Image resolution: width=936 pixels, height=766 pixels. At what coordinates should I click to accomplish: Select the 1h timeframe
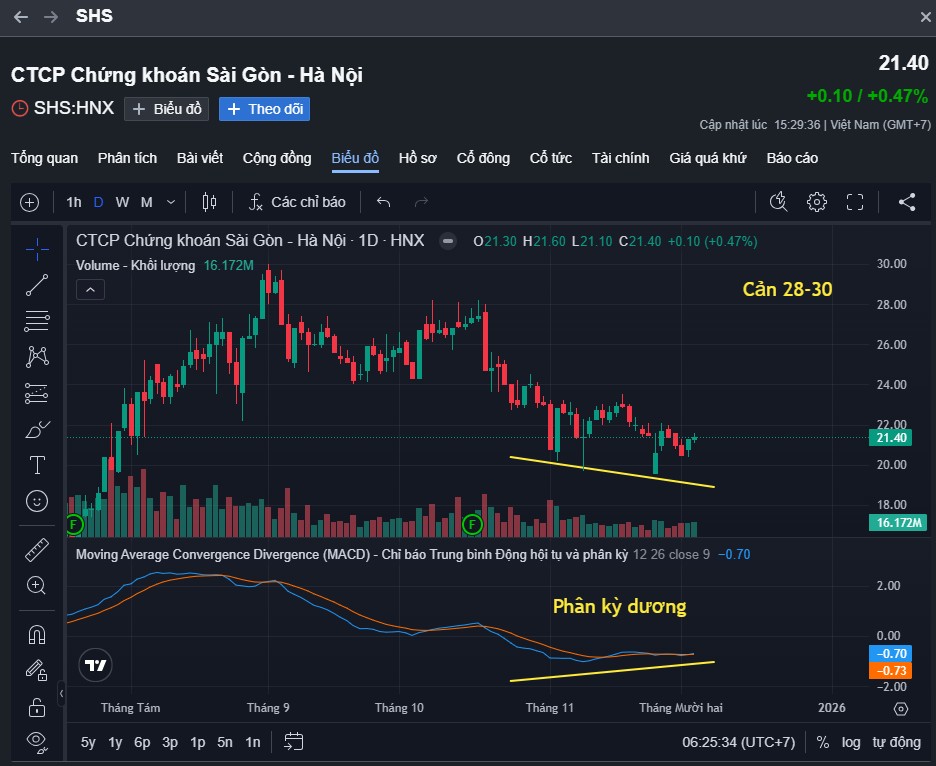click(74, 202)
